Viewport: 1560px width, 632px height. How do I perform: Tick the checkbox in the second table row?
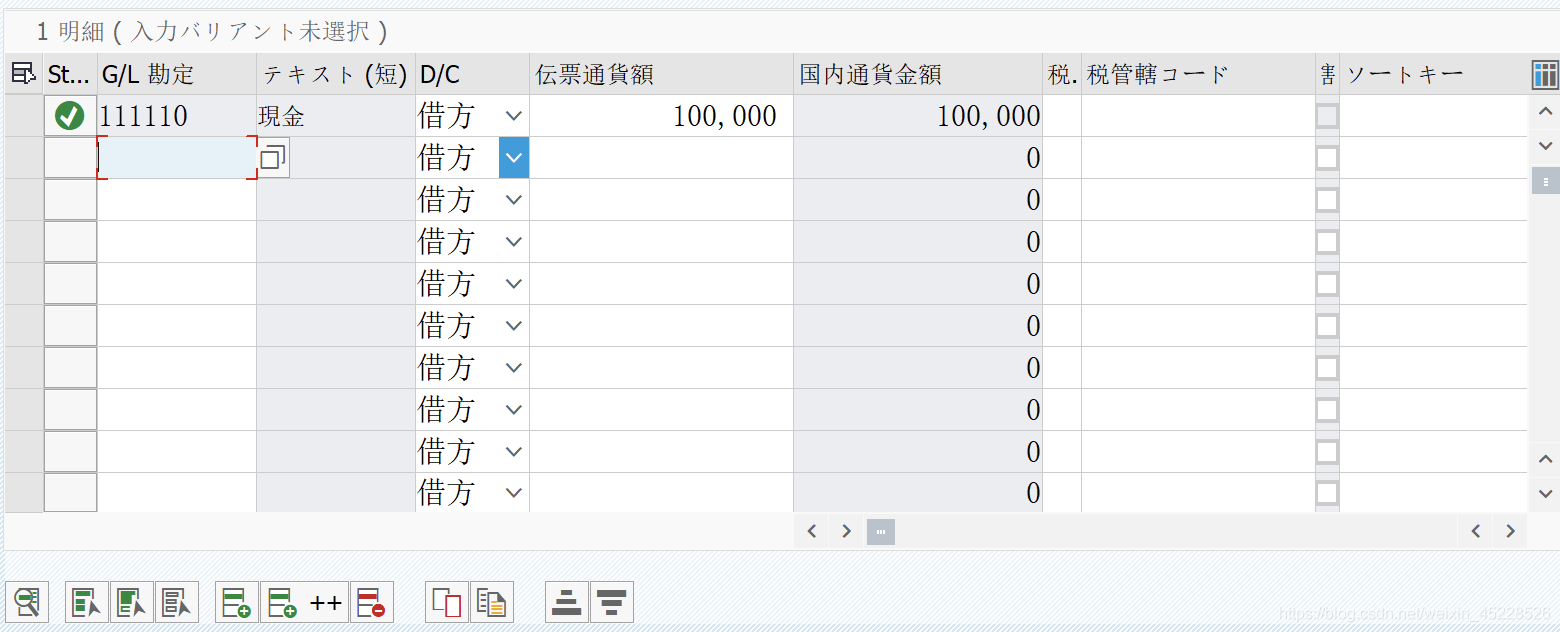(x=1327, y=158)
